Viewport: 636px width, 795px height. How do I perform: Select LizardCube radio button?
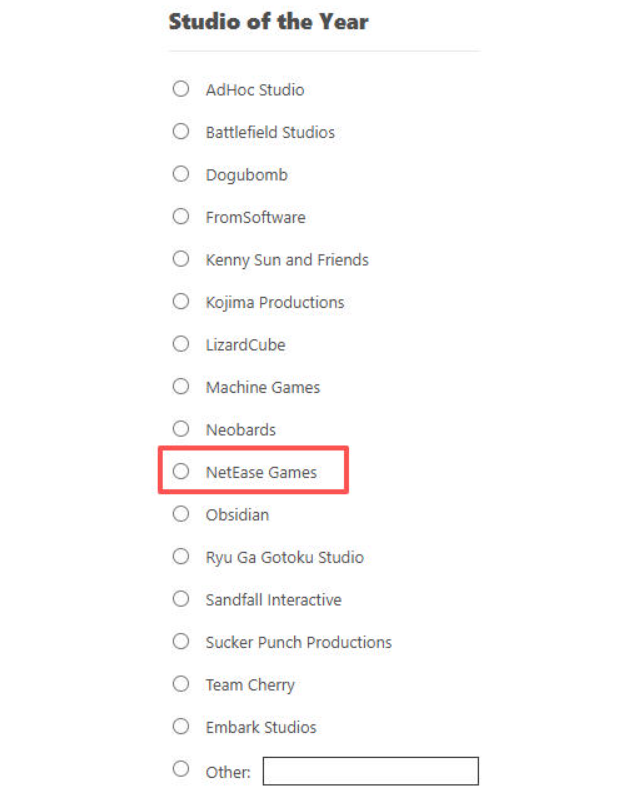181,344
